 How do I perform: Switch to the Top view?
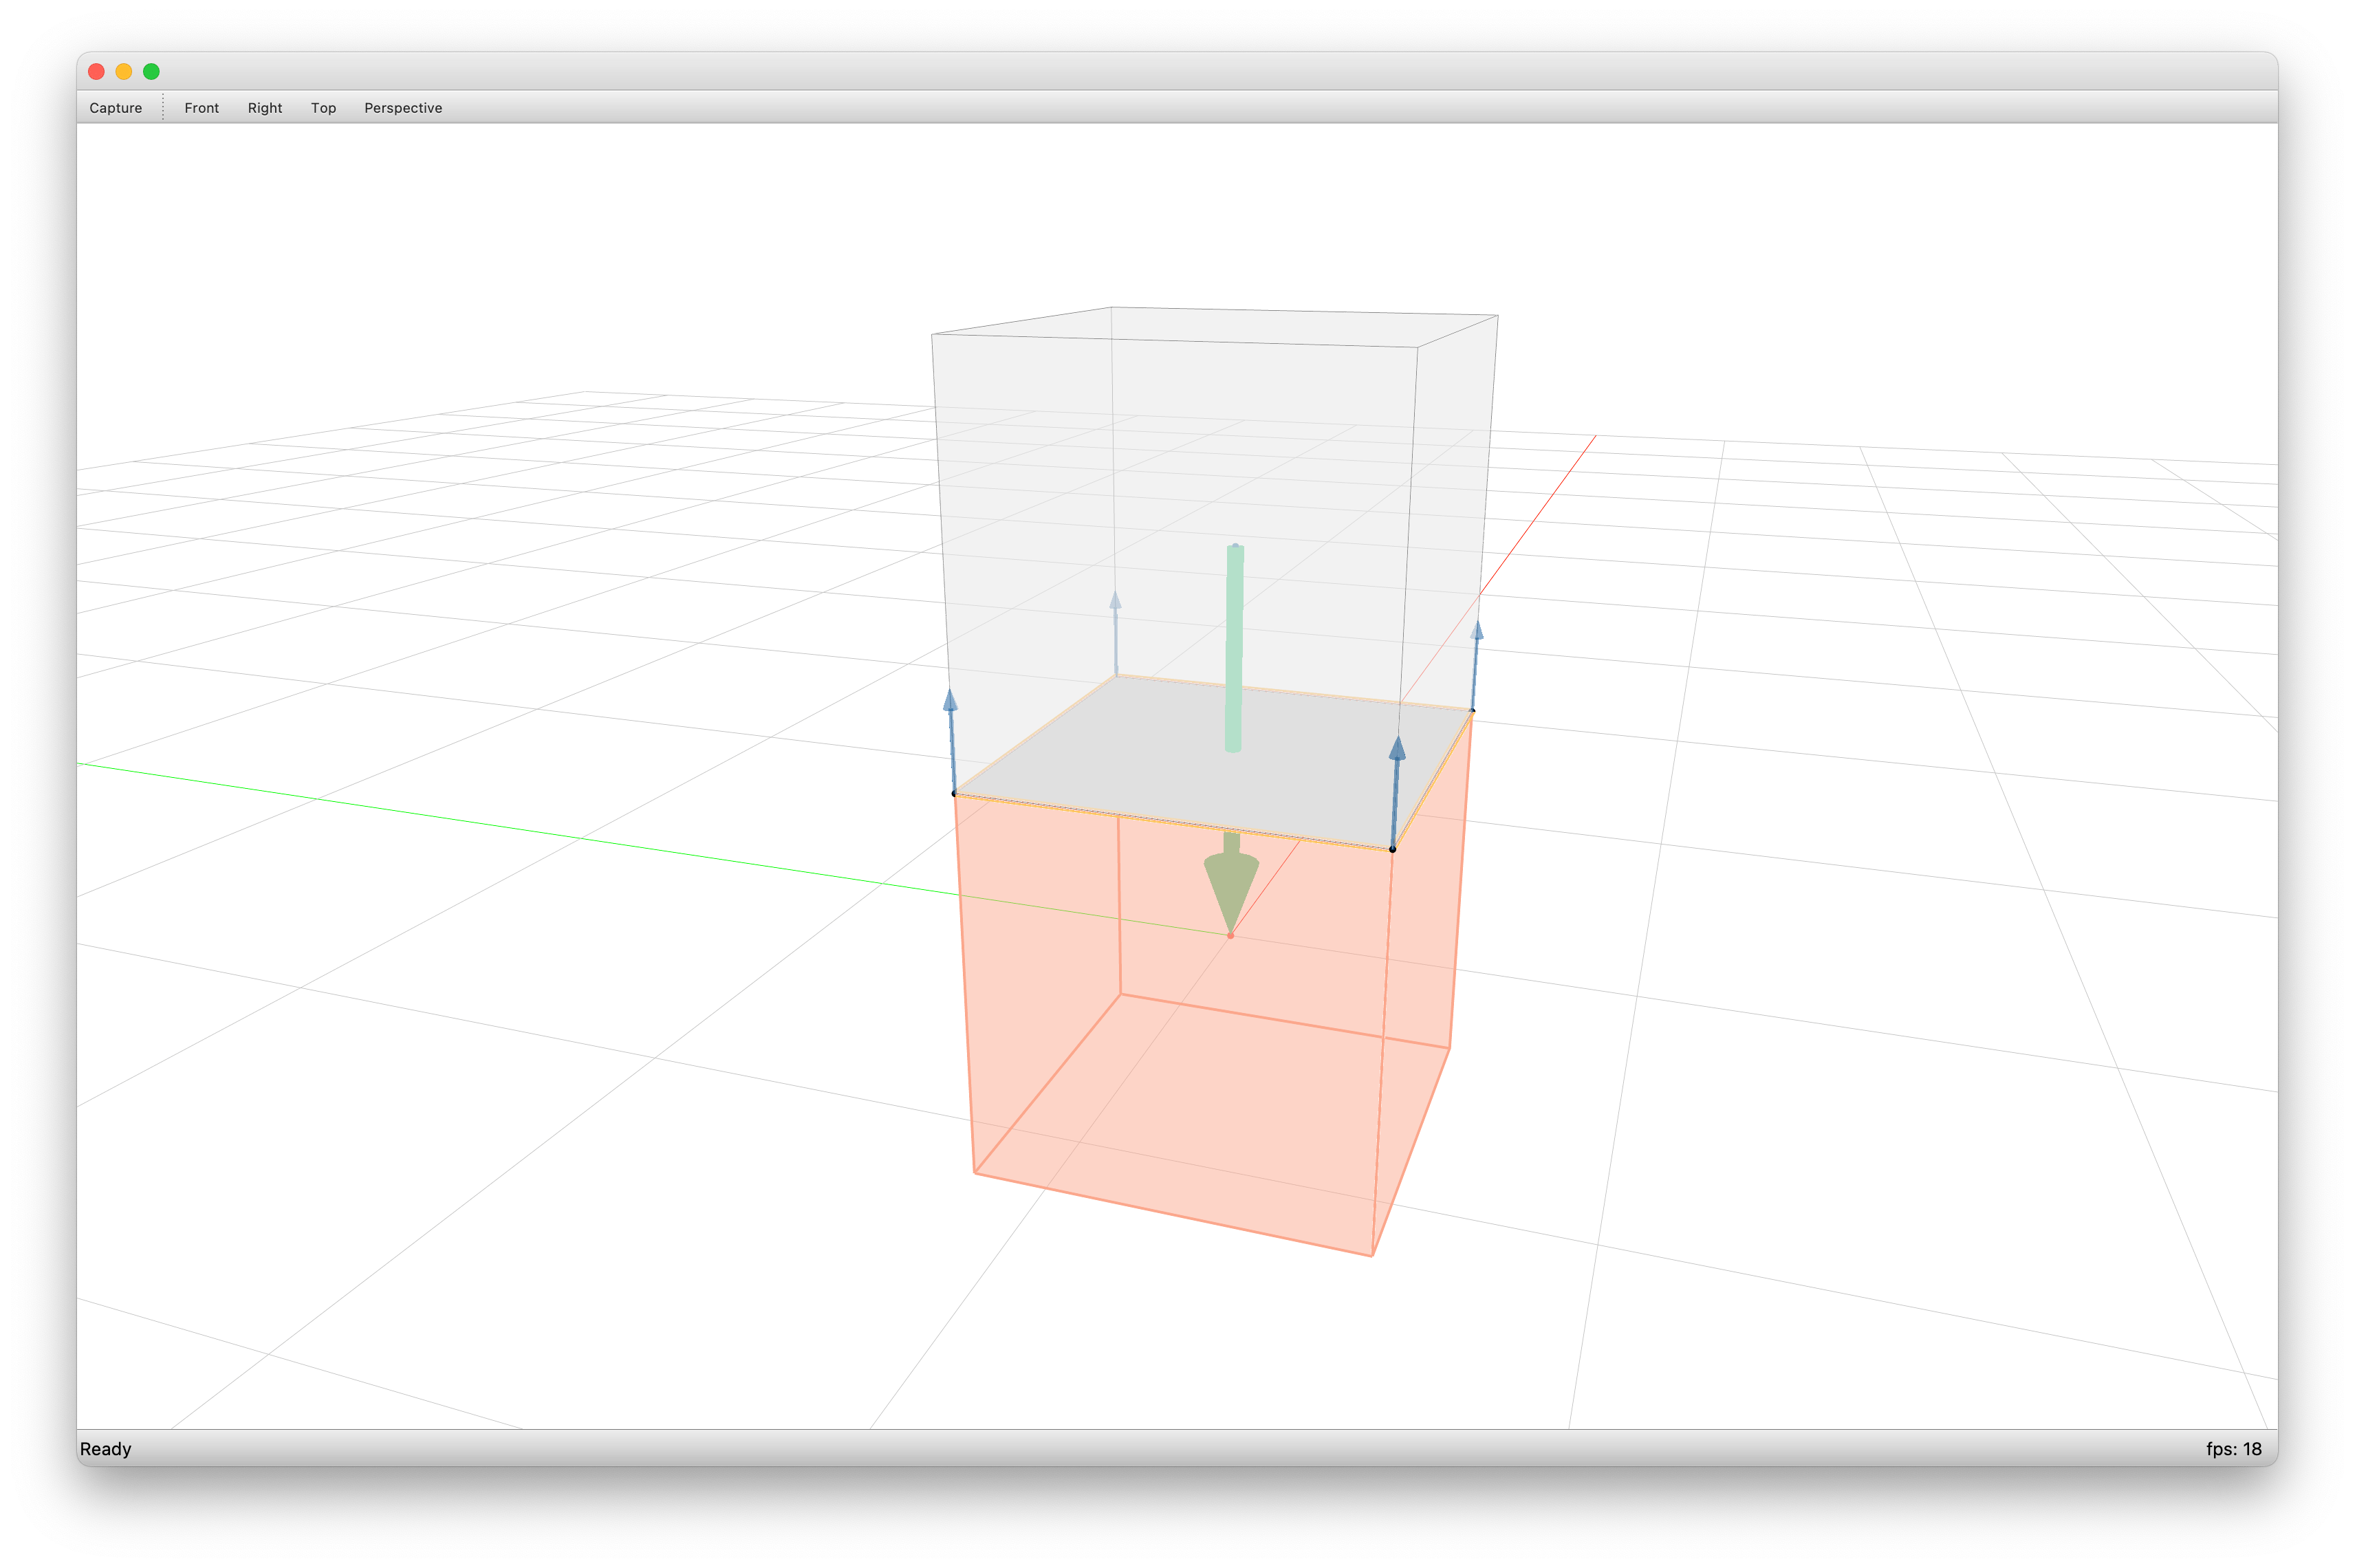pos(323,108)
